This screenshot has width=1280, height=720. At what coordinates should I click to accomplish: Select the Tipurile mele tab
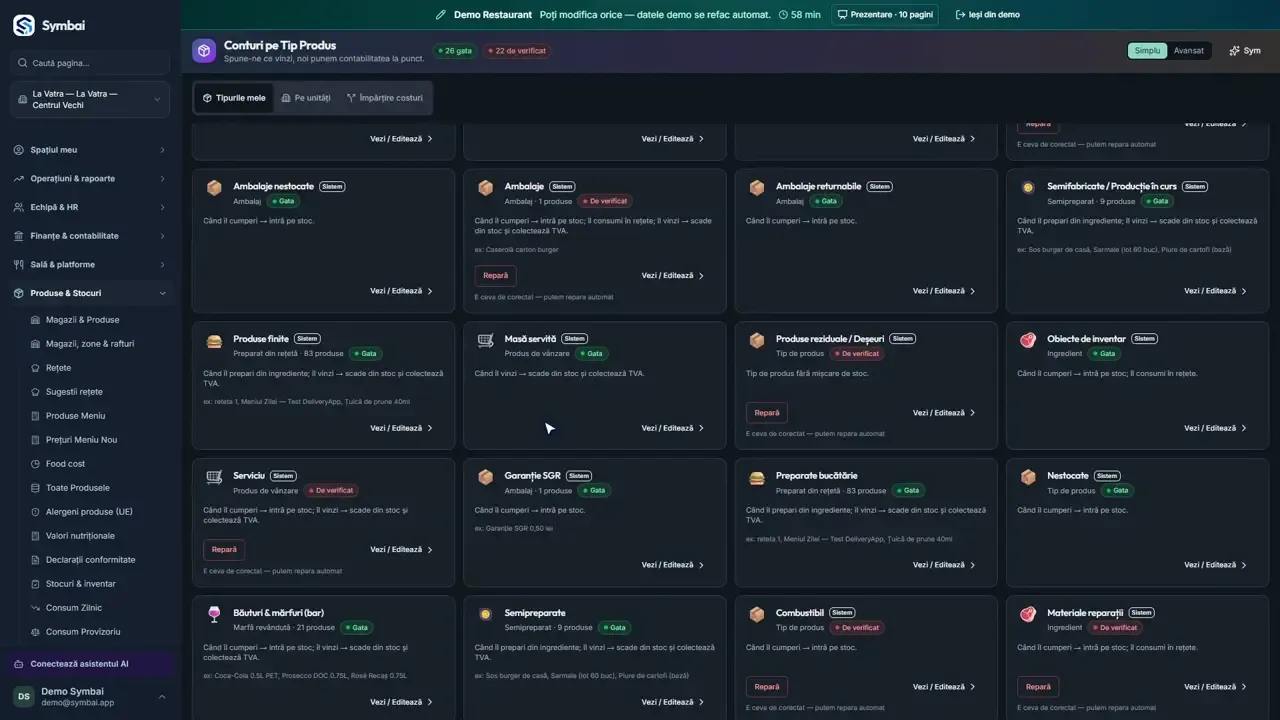click(x=234, y=98)
